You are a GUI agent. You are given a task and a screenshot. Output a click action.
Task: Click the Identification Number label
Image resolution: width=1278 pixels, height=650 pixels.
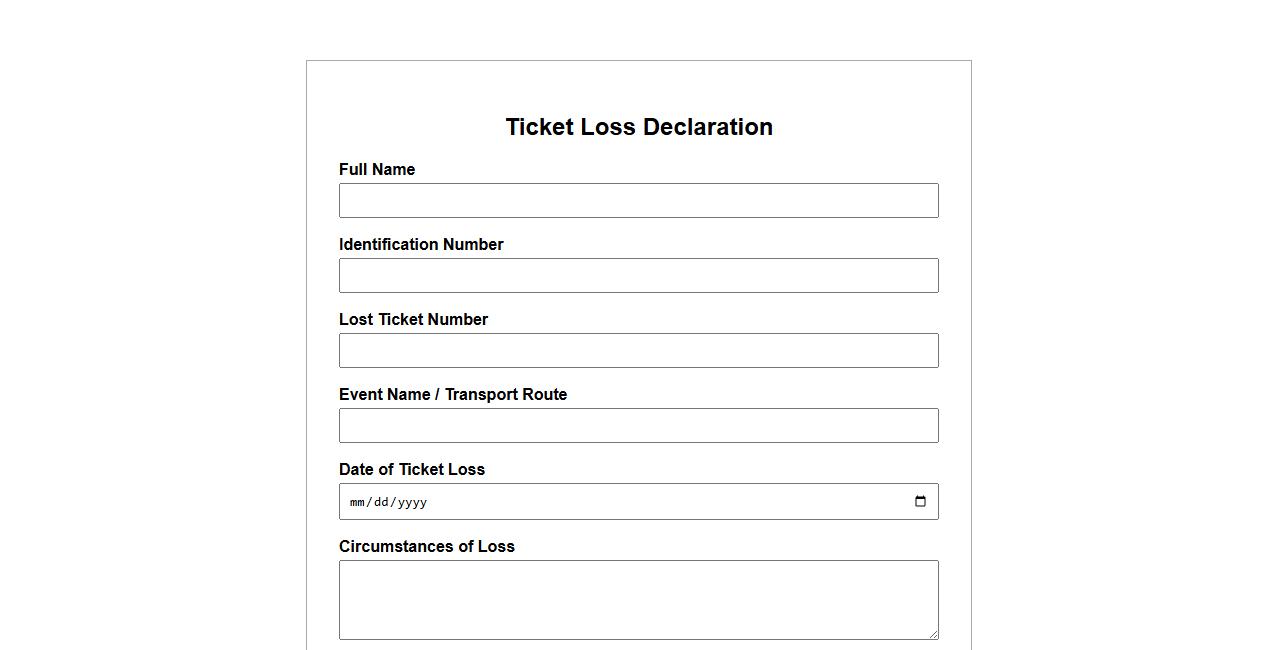pos(421,245)
